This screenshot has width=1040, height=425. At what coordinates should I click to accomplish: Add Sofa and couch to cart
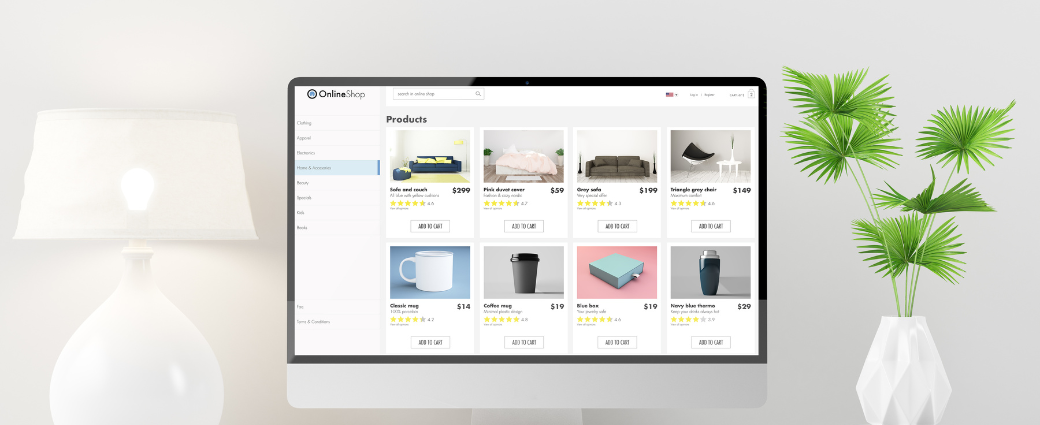[x=430, y=226]
